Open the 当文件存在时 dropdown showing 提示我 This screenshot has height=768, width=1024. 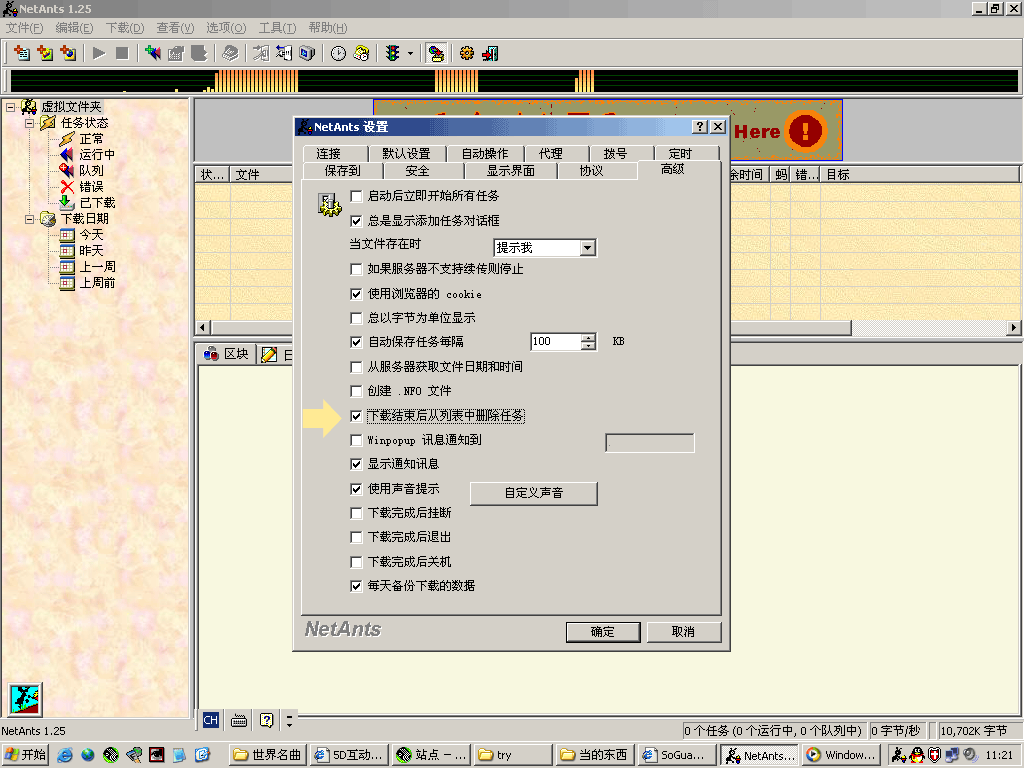[x=545, y=248]
